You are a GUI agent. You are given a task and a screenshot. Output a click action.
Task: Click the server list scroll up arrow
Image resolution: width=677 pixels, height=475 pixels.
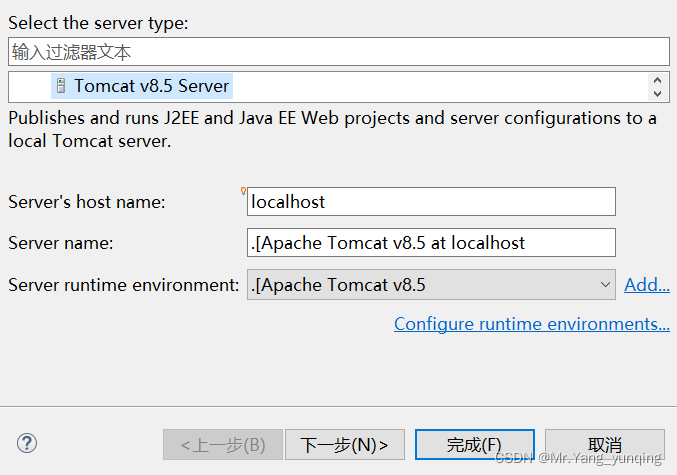point(658,80)
